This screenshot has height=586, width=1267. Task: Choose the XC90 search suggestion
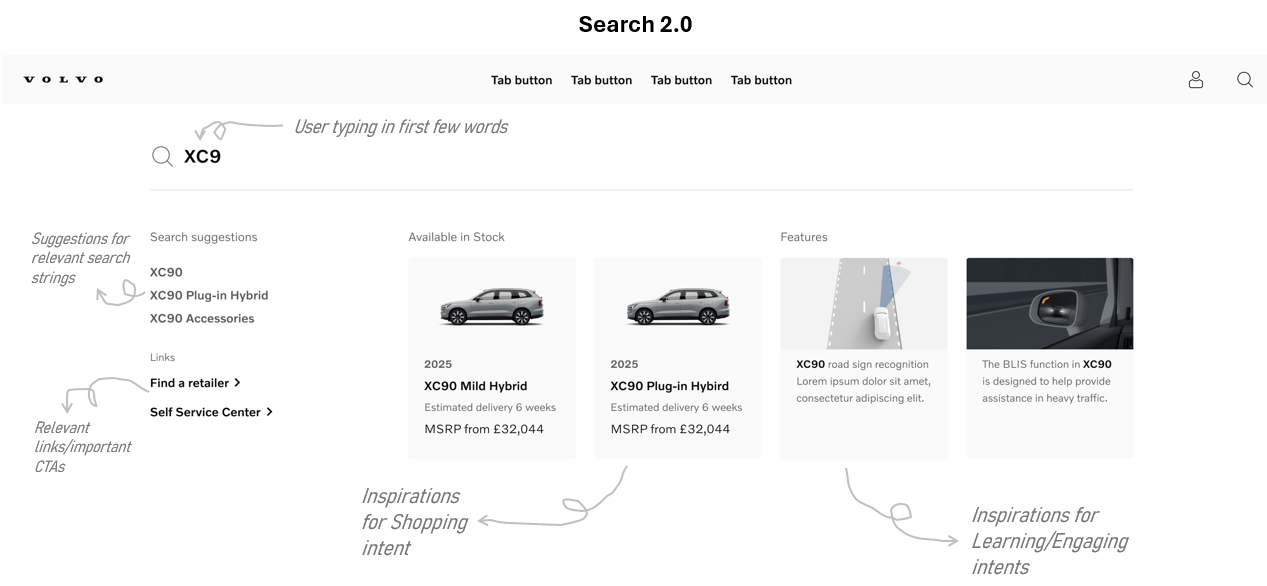(x=166, y=272)
